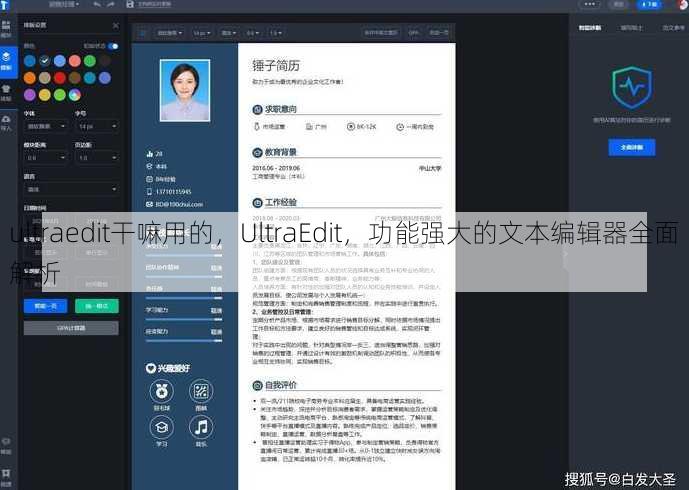Viewport: 689px width, 490px height.
Task: Click the 兴趣爱好 heart heading
Action: 168,368
